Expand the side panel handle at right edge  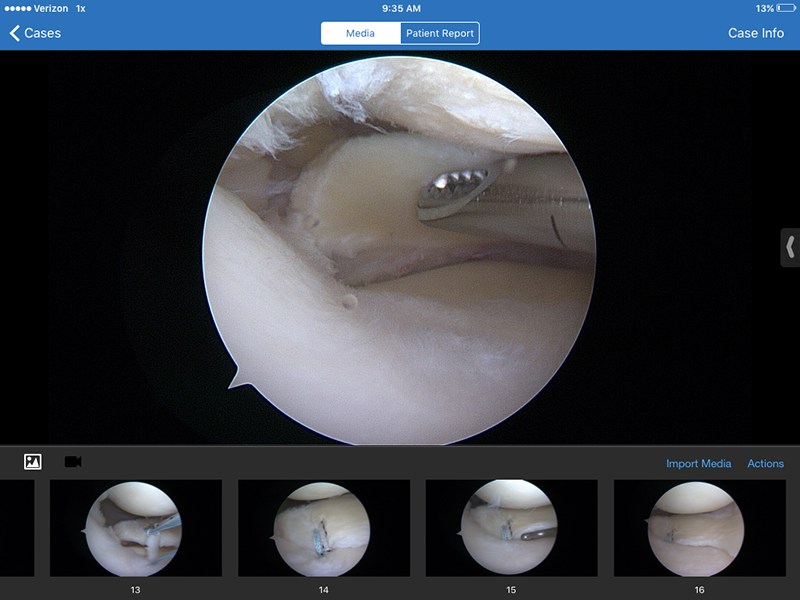point(790,247)
